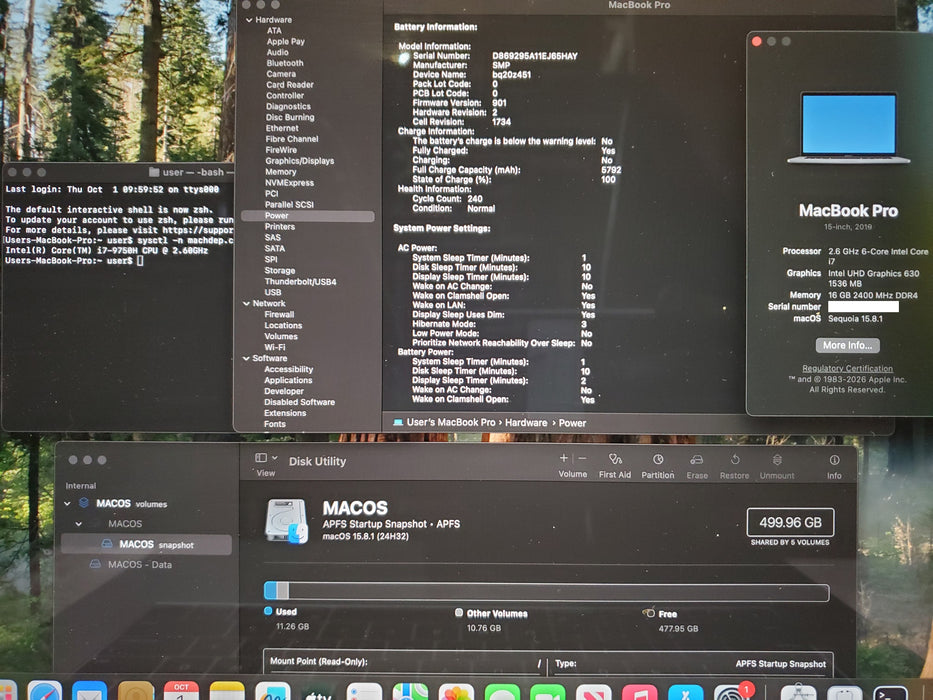Toggle the Disk Utility sidebar View icon
This screenshot has height=700, width=933.
[261, 458]
